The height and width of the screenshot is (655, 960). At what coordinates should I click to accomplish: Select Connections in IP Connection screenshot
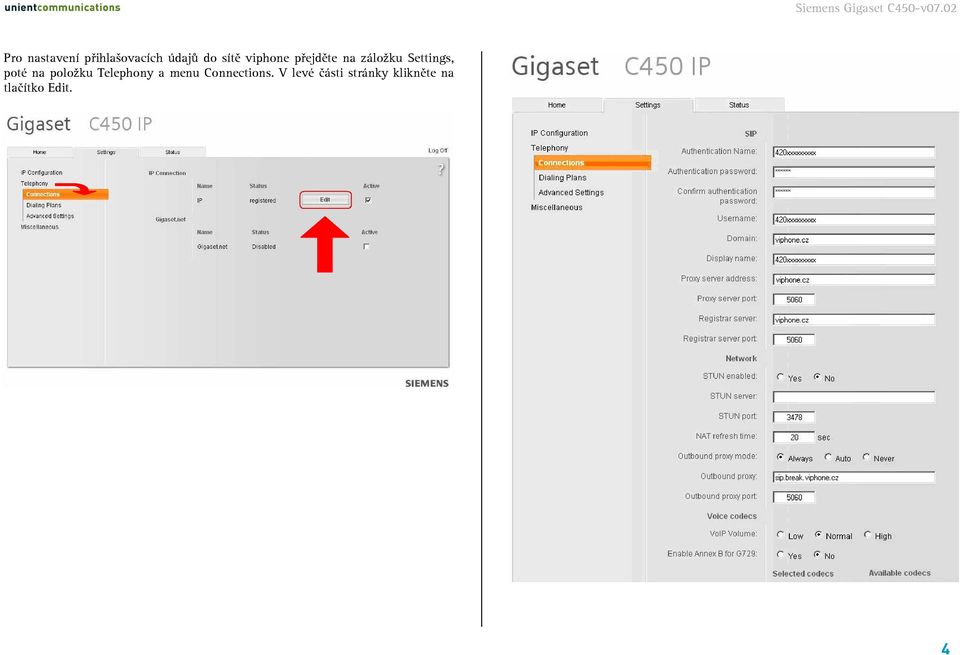pos(66,194)
